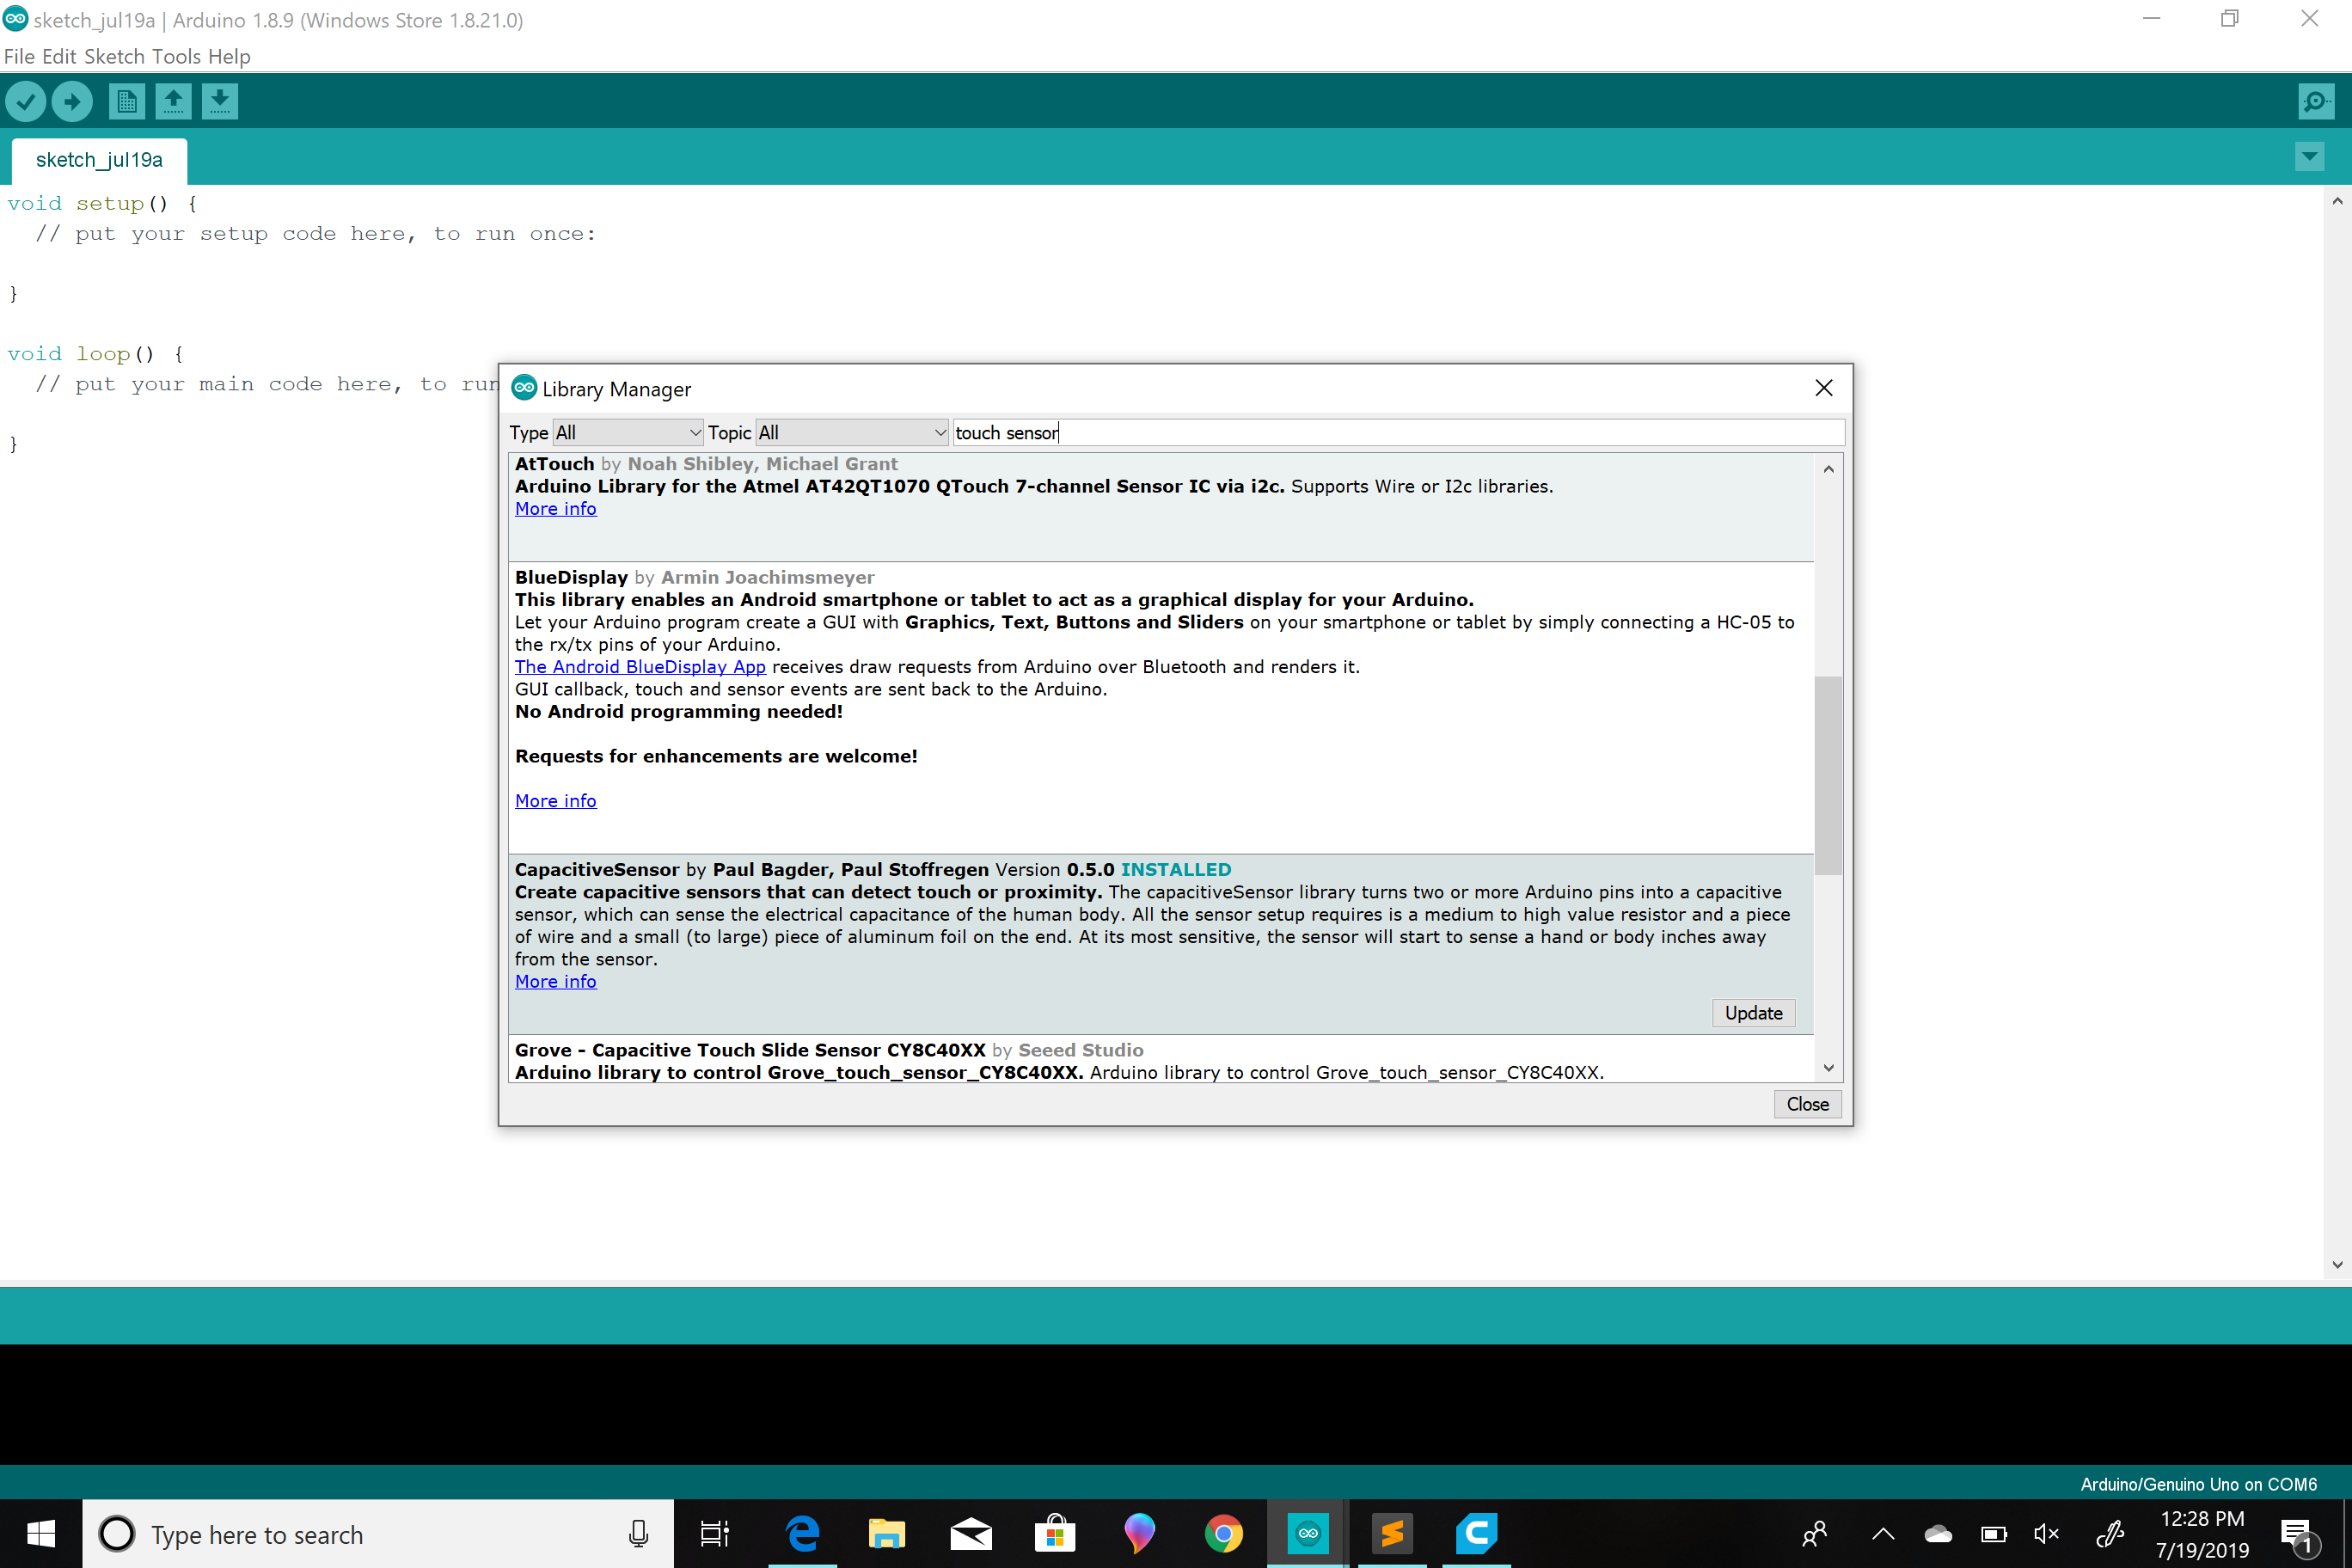The width and height of the screenshot is (2352, 1568).
Task: Click Library Manager scrollbar up arrow
Action: point(1828,468)
